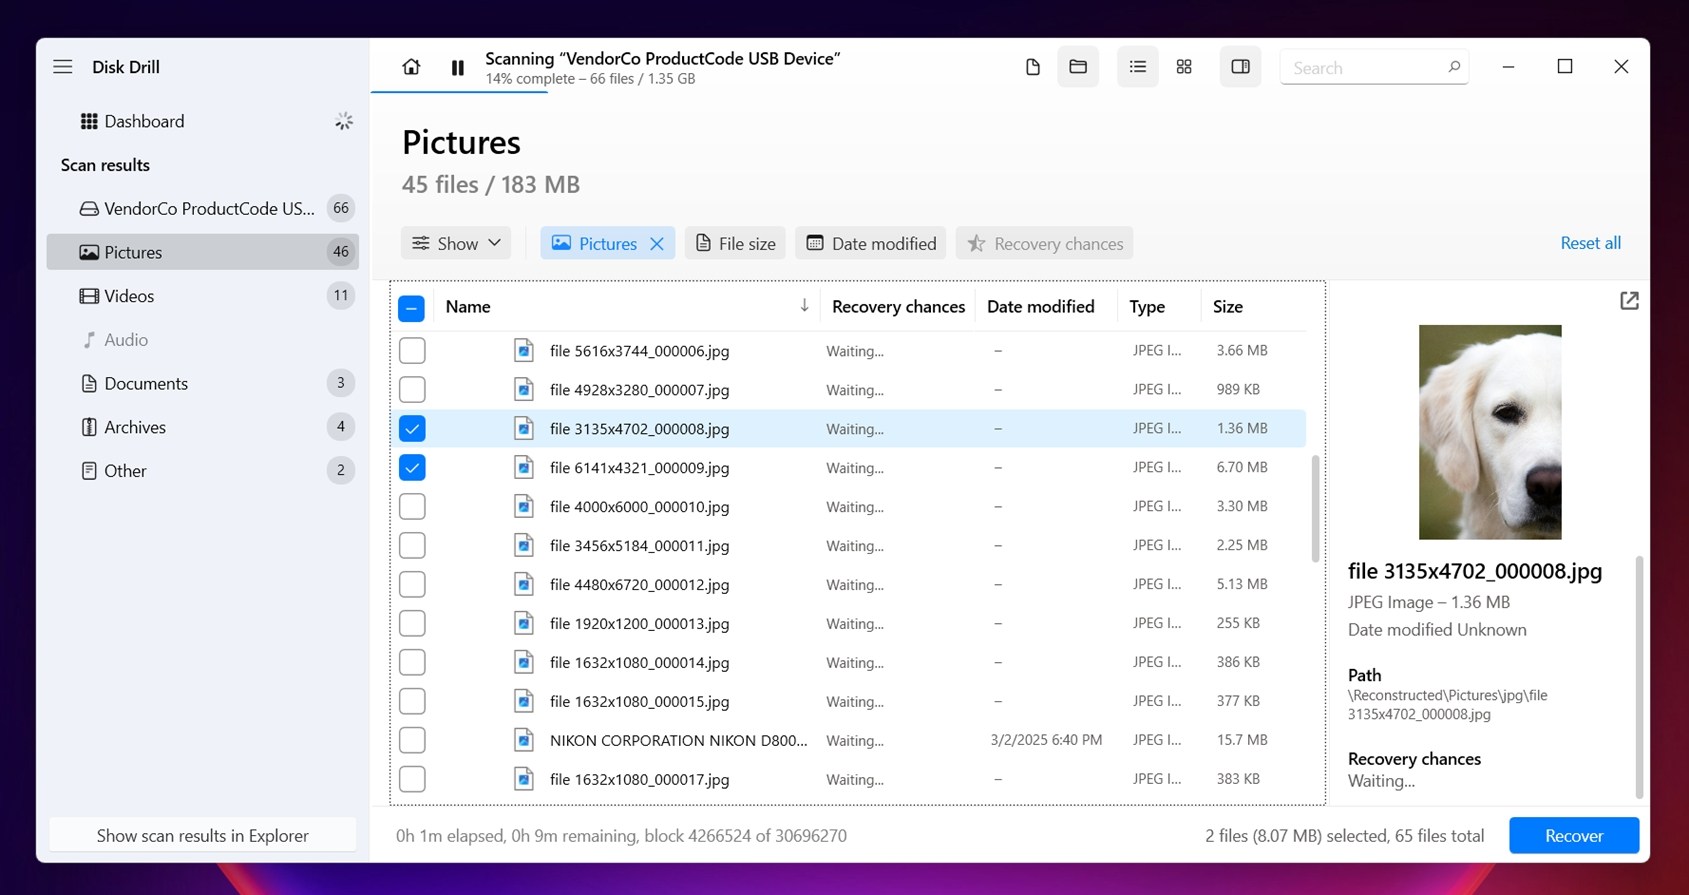Open the File size filter dropdown
The width and height of the screenshot is (1689, 895).
[x=735, y=244]
